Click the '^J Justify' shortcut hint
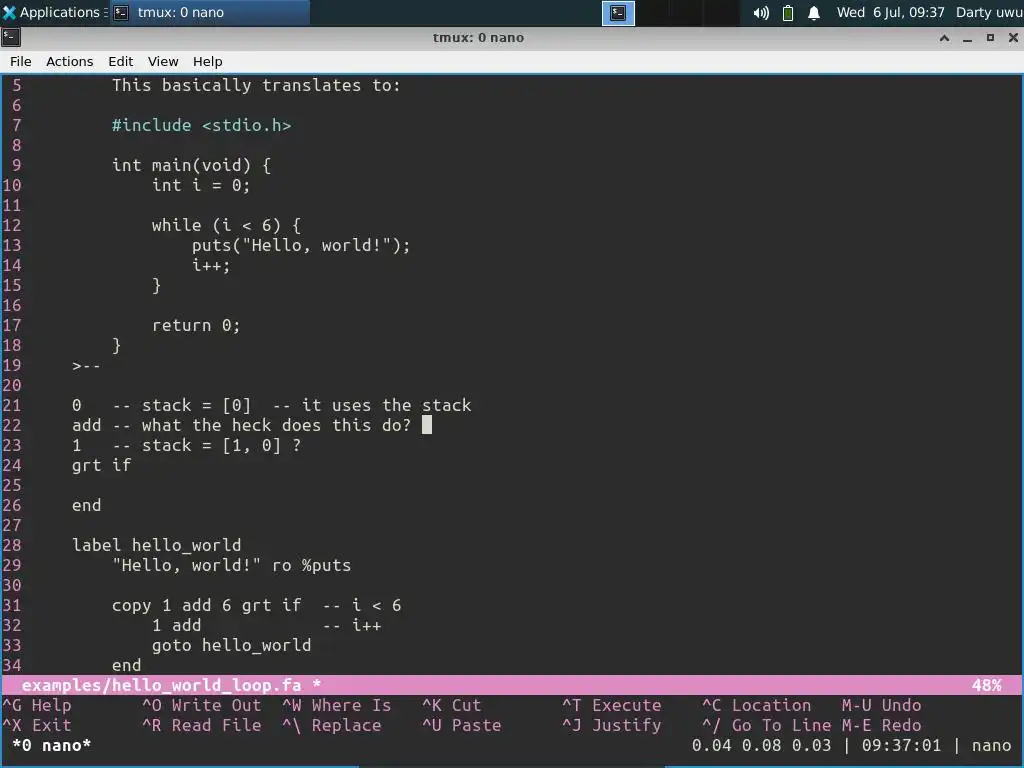 pos(611,725)
